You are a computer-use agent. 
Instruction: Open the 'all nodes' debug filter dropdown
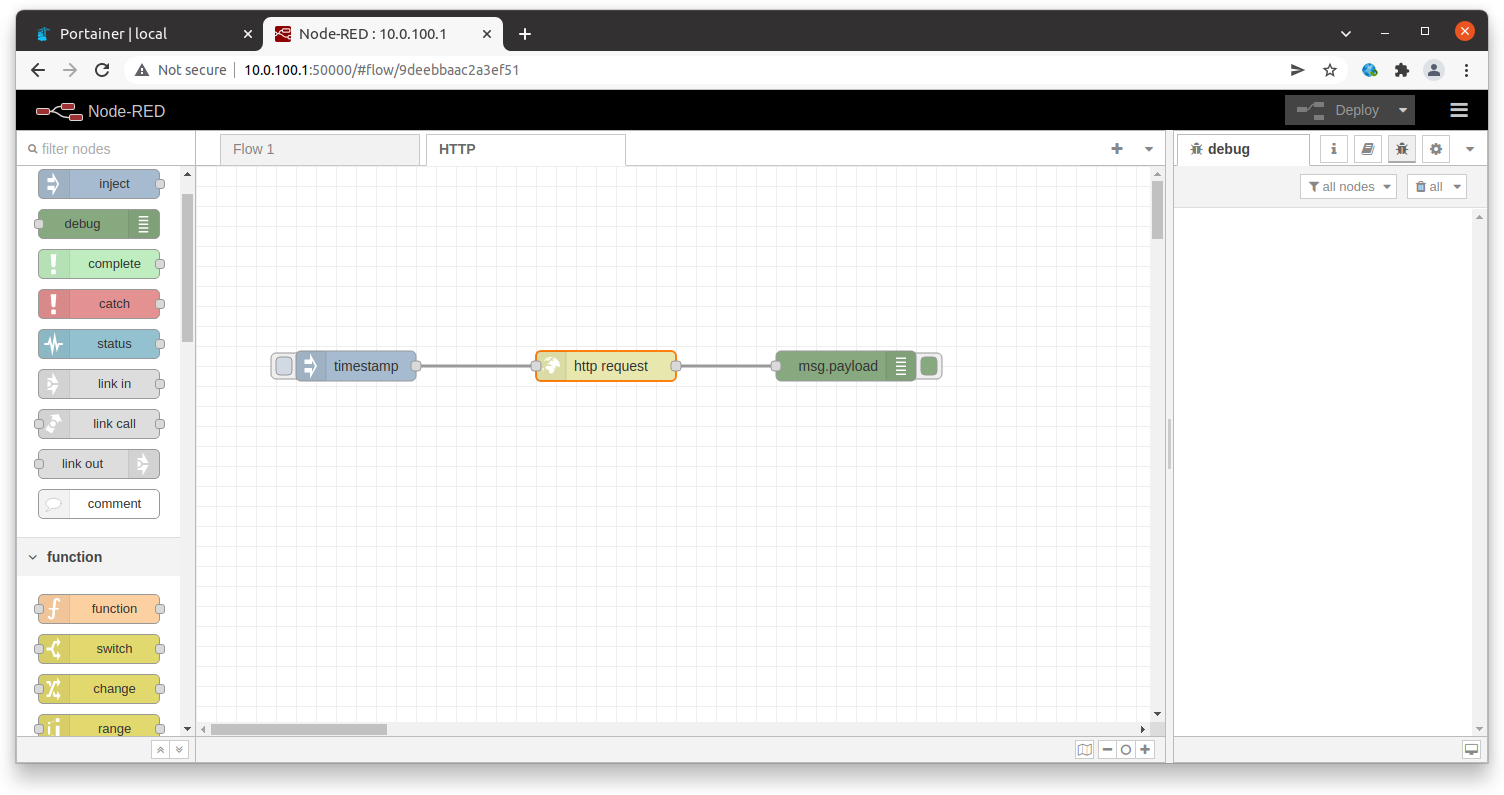tap(1348, 186)
